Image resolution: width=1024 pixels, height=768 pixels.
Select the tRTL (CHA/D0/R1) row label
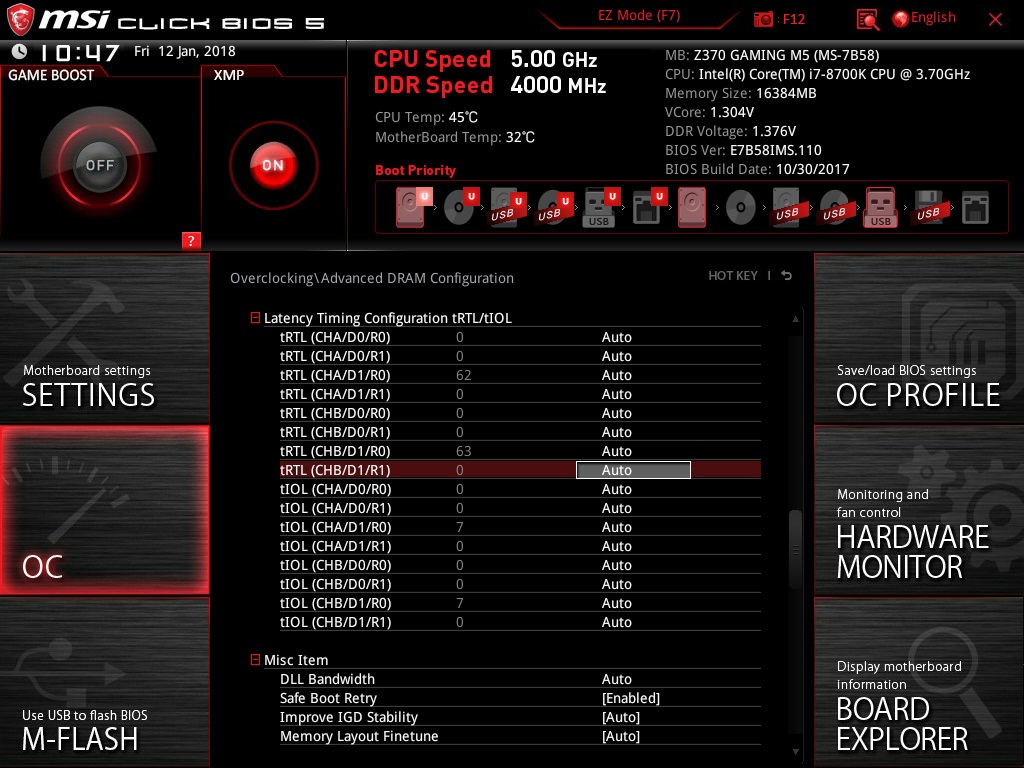point(335,357)
